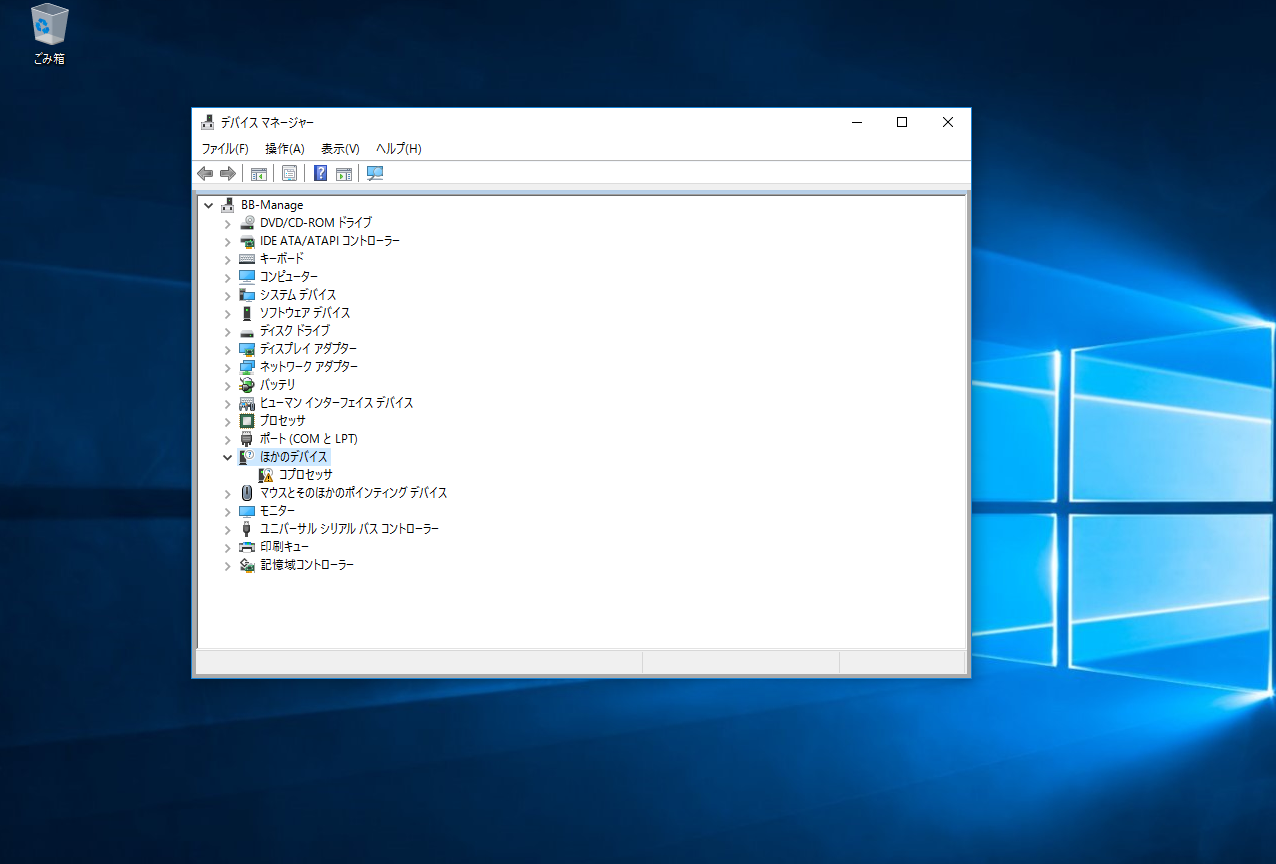Open the 表示(V) menu
Image resolution: width=1276 pixels, height=864 pixels.
(340, 149)
